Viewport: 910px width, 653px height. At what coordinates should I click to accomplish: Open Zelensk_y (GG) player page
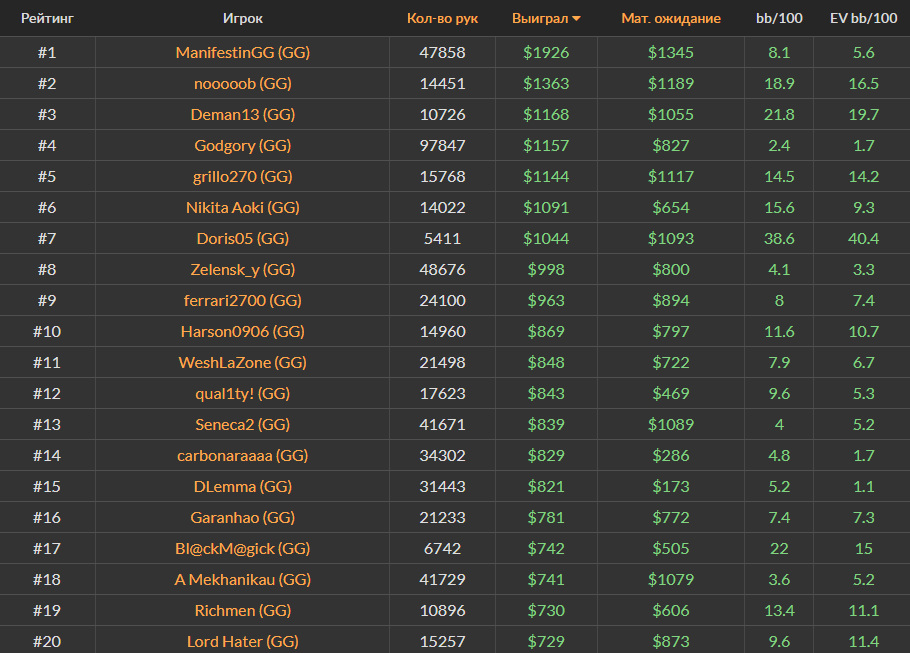(x=243, y=269)
